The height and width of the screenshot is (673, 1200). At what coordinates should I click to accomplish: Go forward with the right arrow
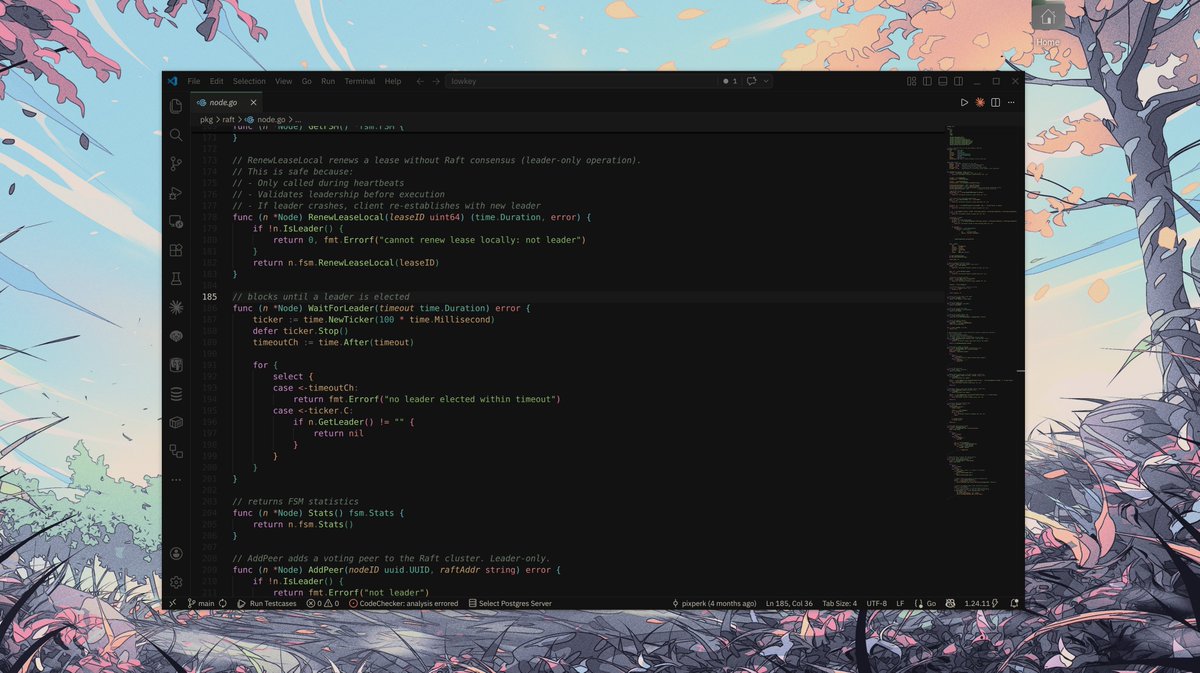[437, 81]
